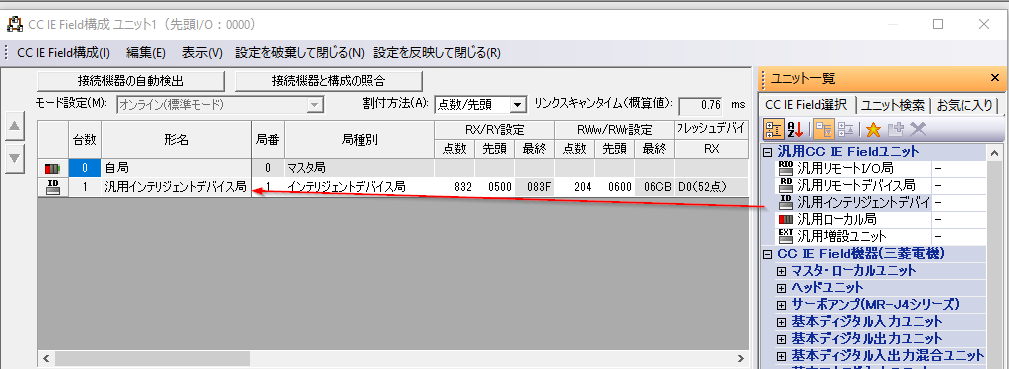Click the delete X icon in unit list toolbar
Image resolution: width=1009 pixels, height=369 pixels.
(x=918, y=129)
